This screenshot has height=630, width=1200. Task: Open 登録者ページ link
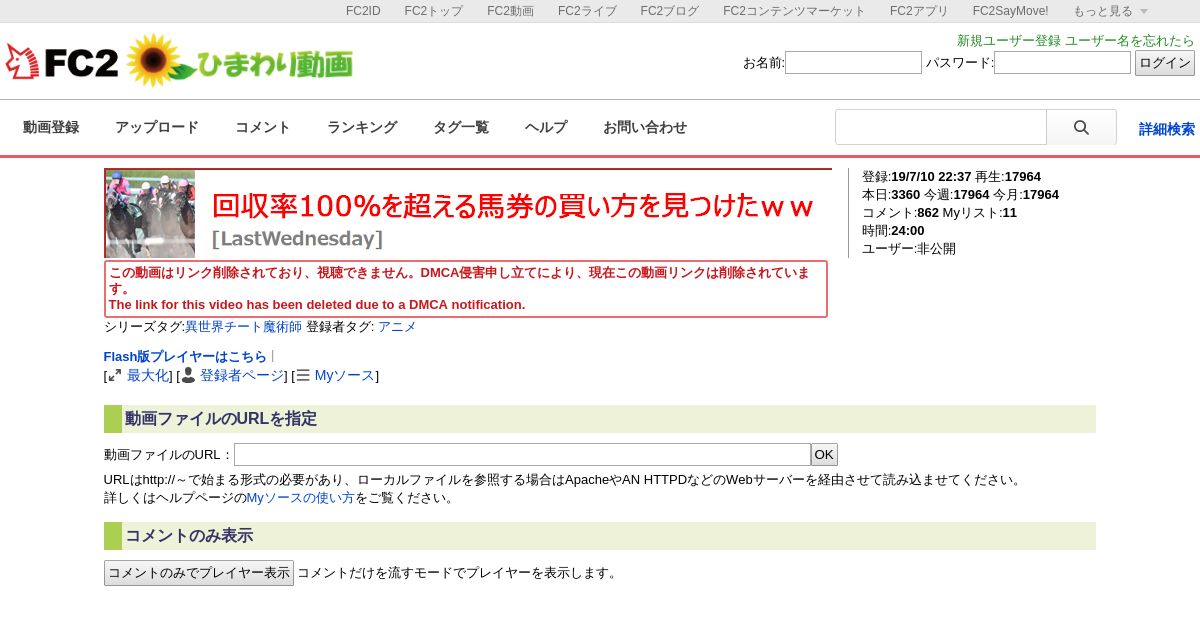(x=242, y=376)
